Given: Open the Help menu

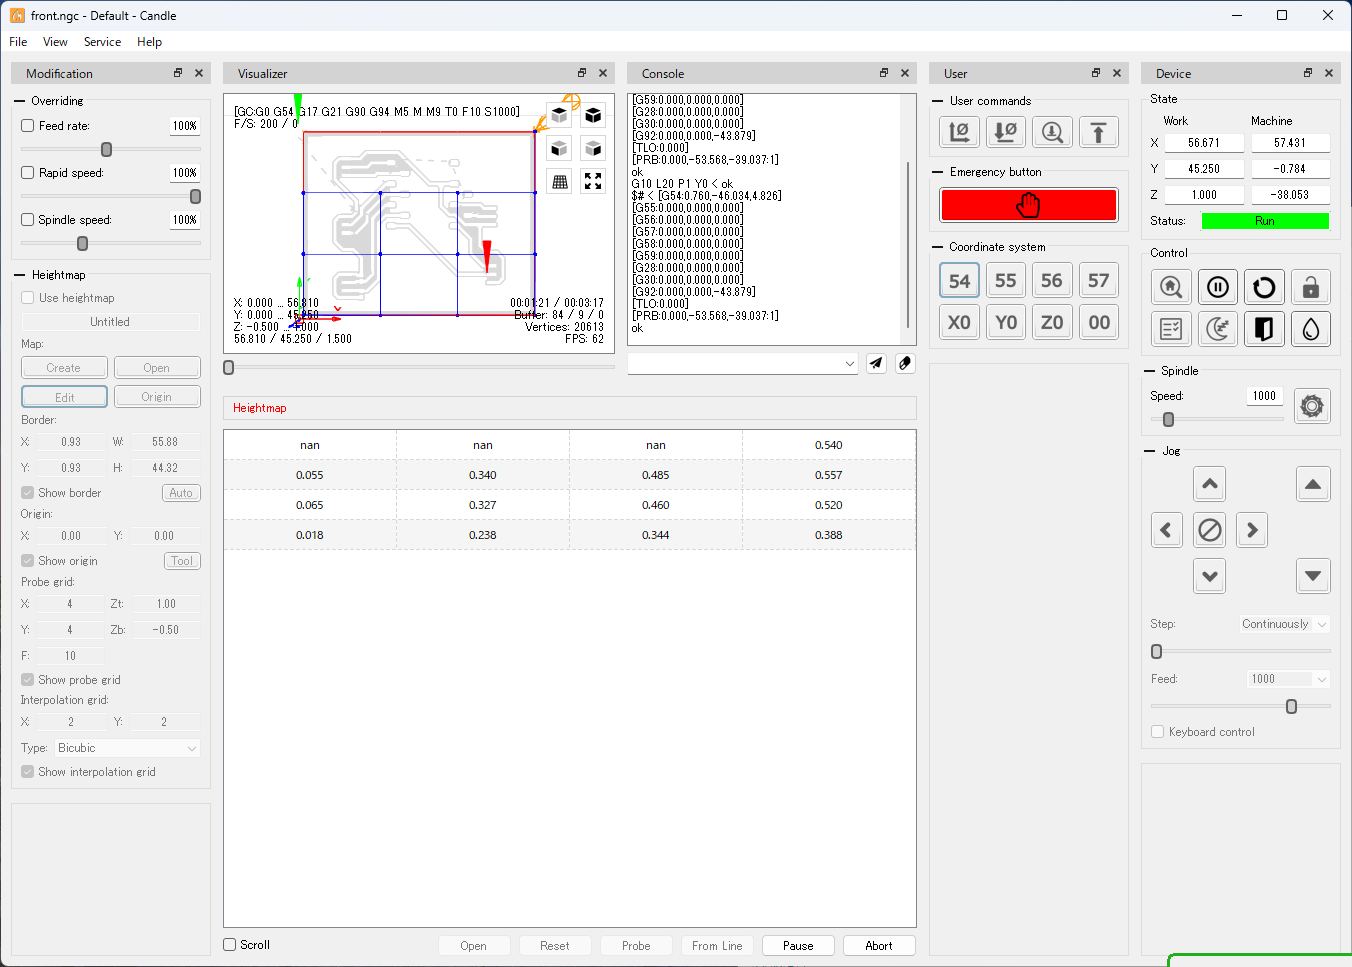Looking at the screenshot, I should pyautogui.click(x=149, y=42).
